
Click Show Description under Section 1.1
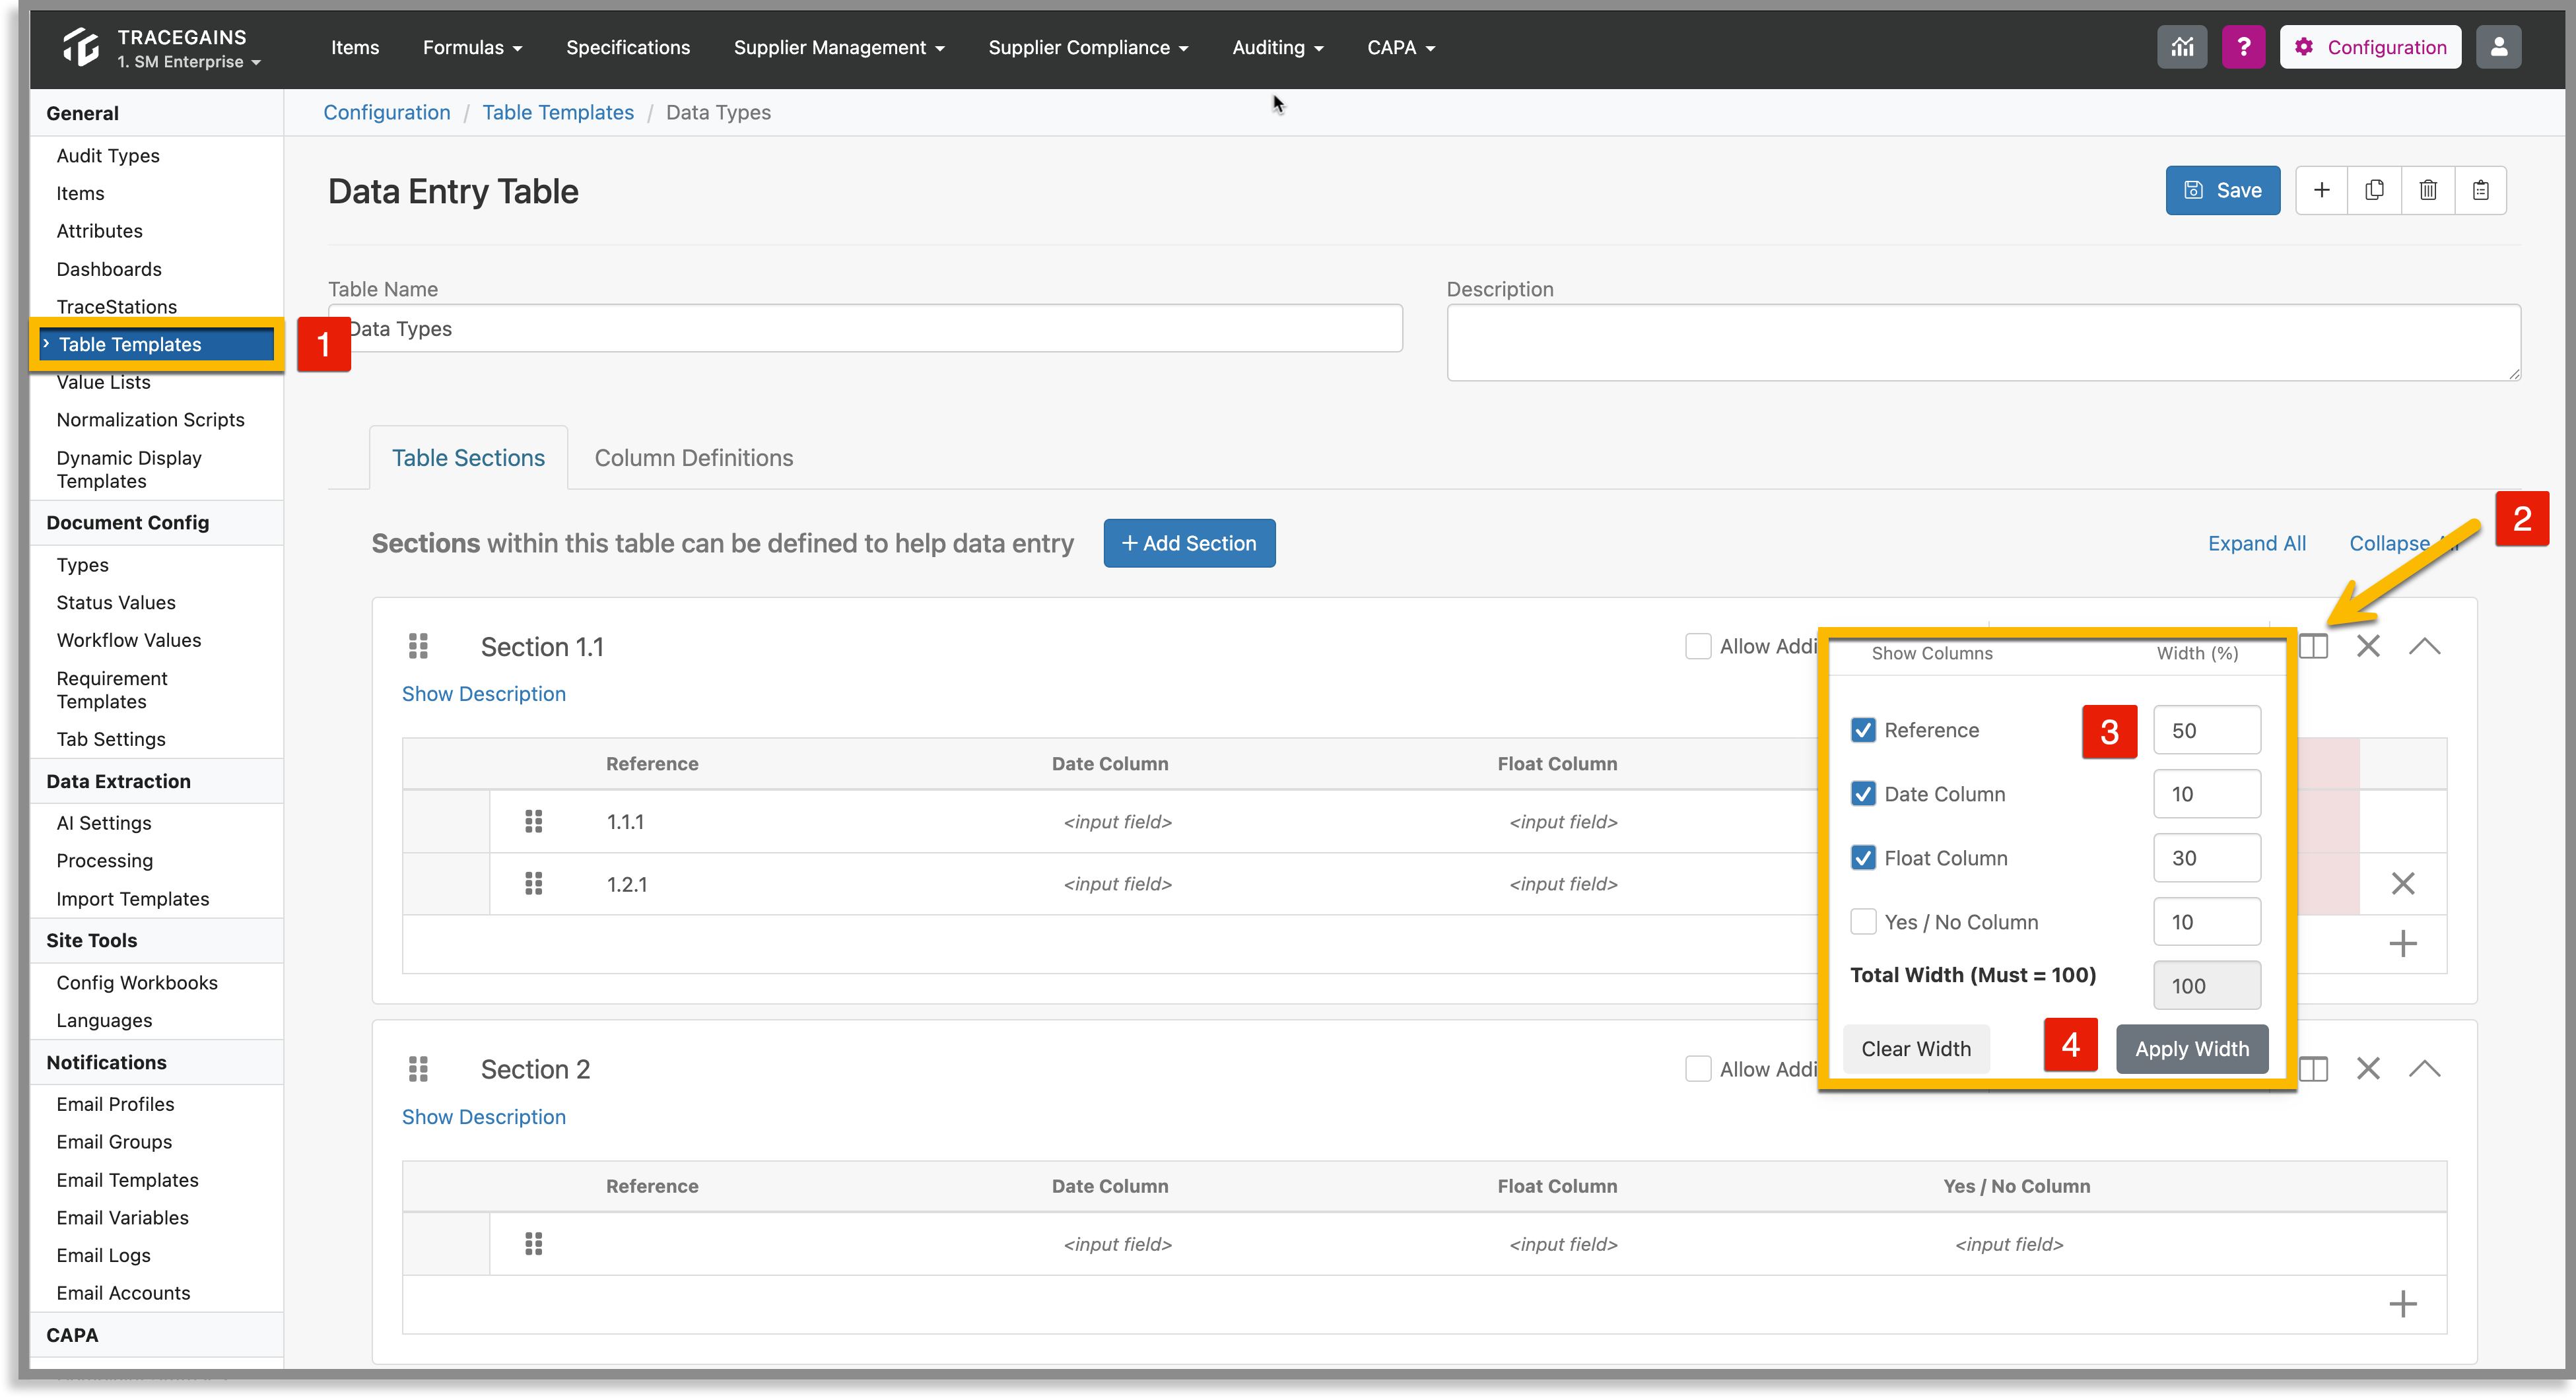coord(484,694)
